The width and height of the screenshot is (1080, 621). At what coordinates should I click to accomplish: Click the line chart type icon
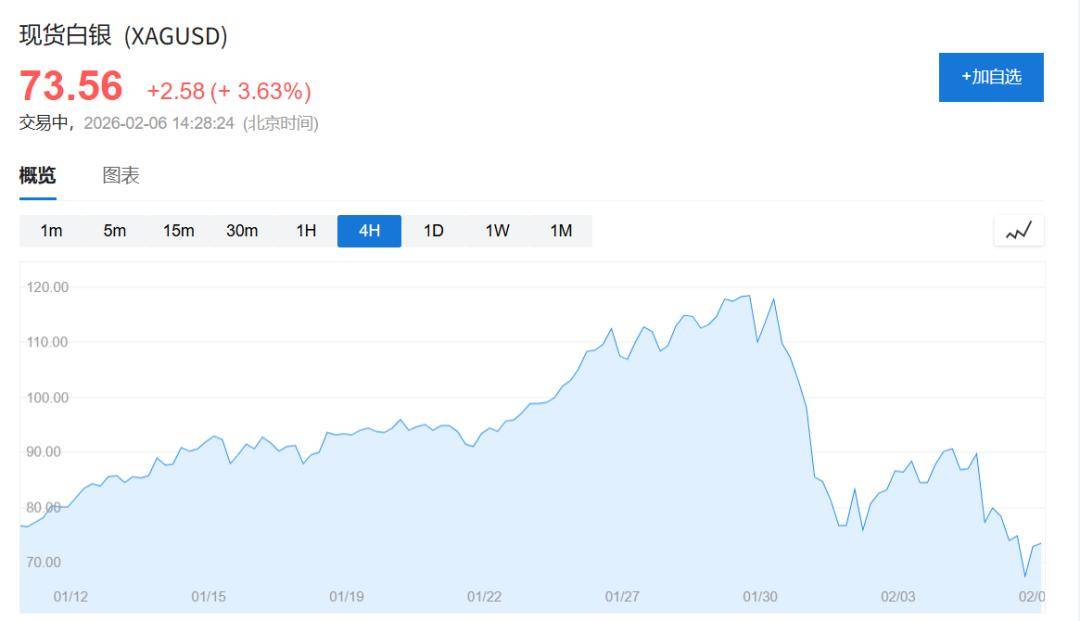1018,231
